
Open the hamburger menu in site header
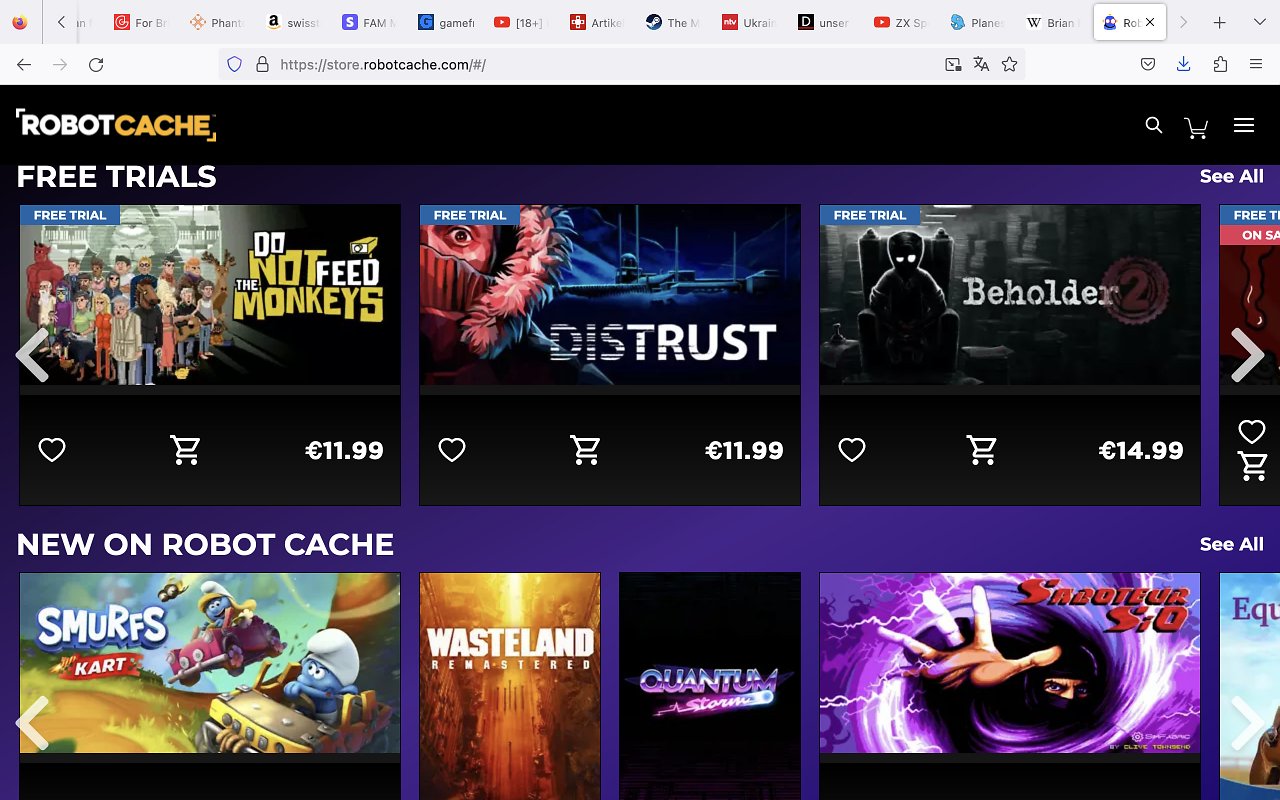click(x=1244, y=125)
